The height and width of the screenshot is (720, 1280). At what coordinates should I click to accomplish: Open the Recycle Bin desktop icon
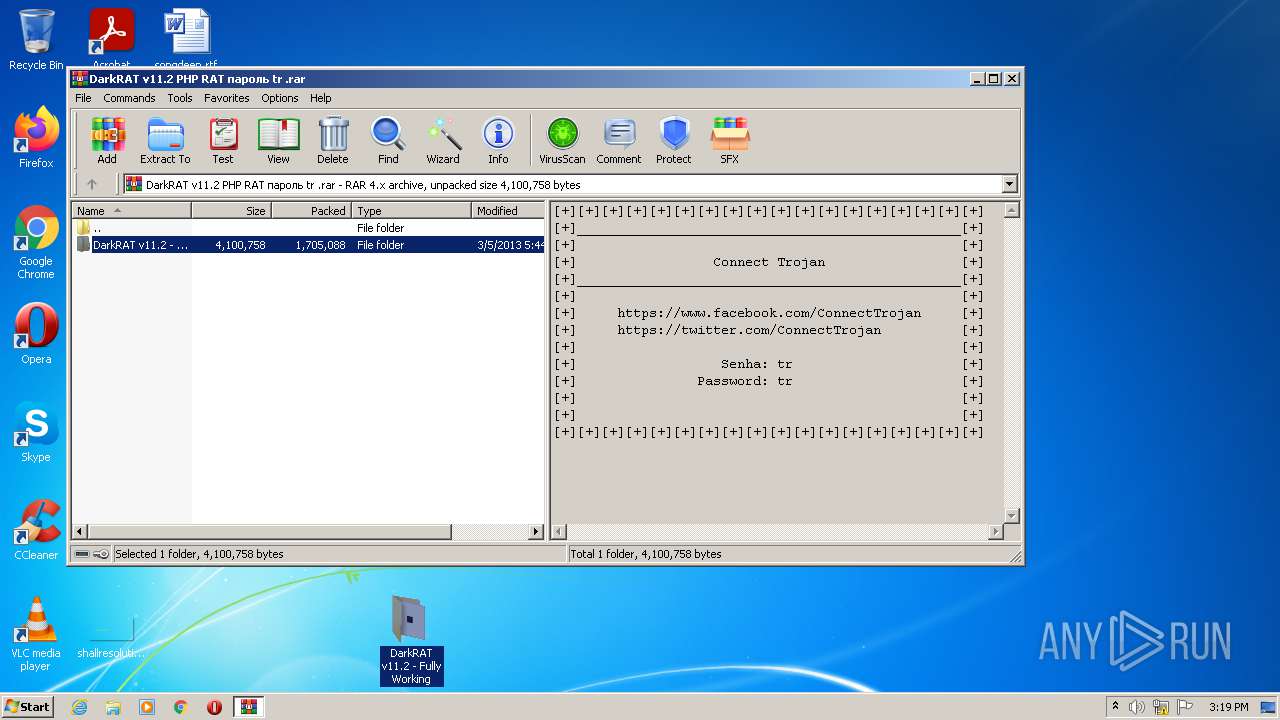point(36,40)
